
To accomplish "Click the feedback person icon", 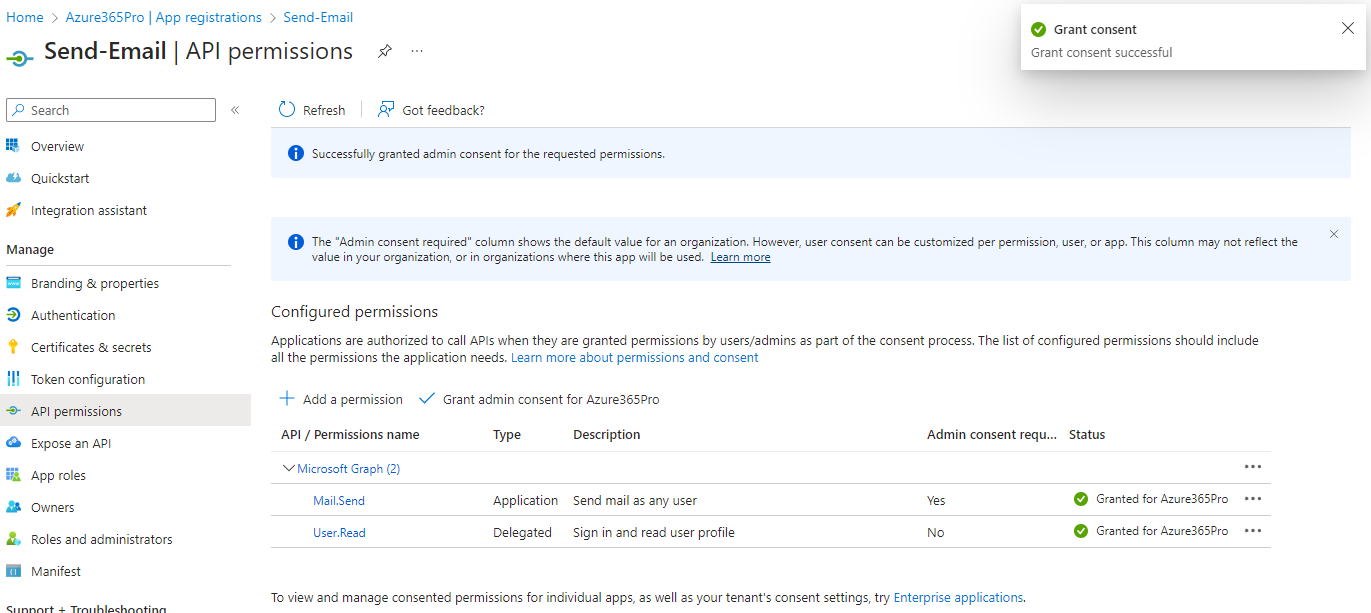I will pos(386,110).
